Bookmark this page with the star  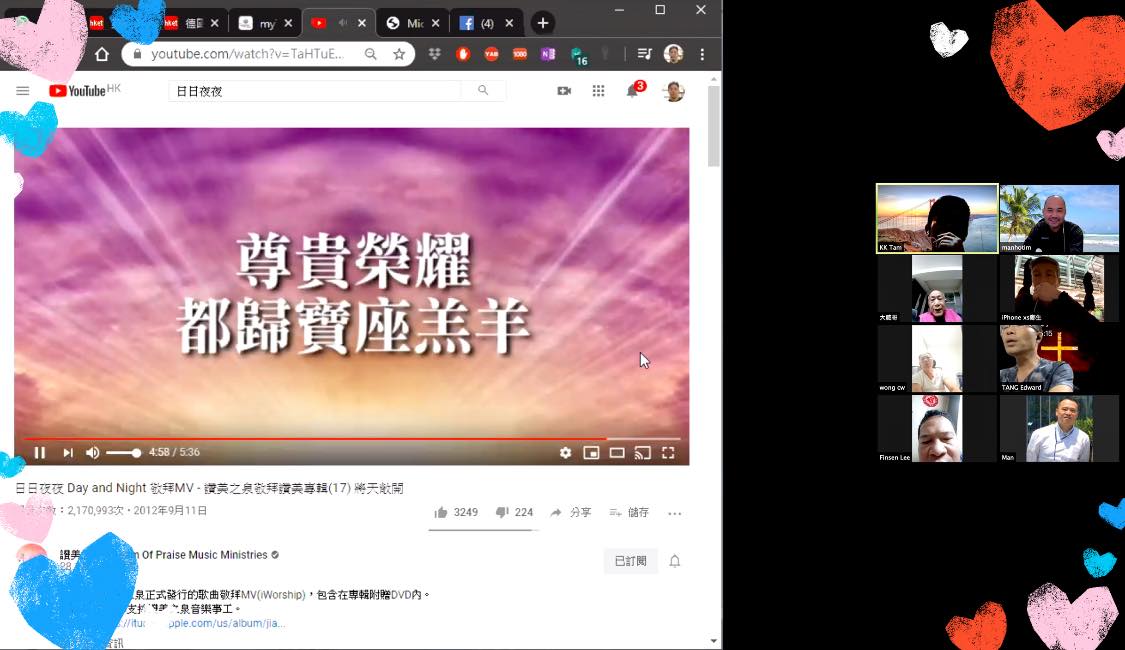(x=399, y=54)
